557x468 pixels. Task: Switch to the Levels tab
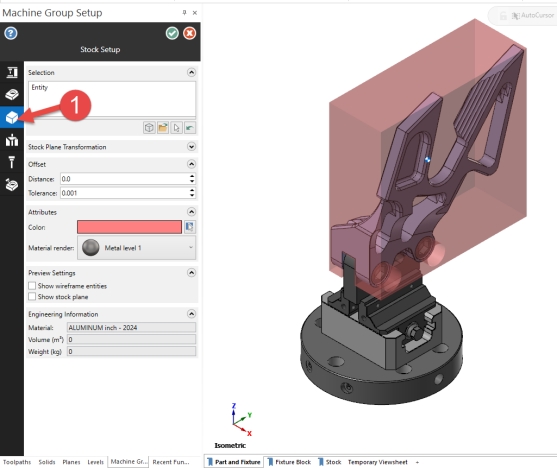click(x=96, y=462)
